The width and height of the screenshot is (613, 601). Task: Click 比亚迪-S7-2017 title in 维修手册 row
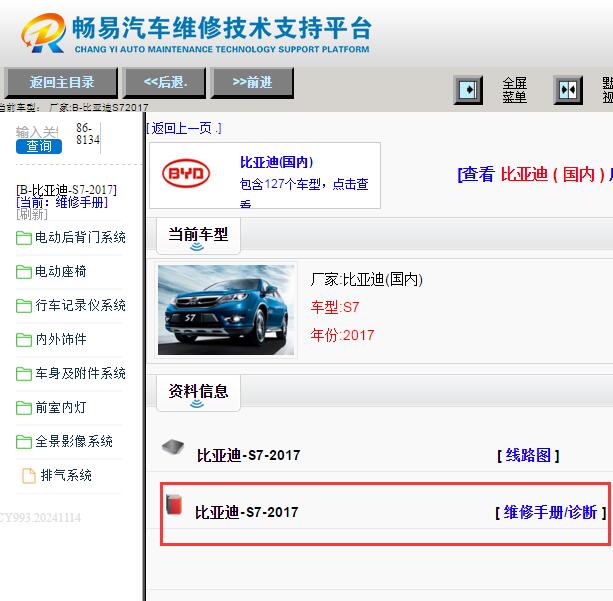point(247,512)
